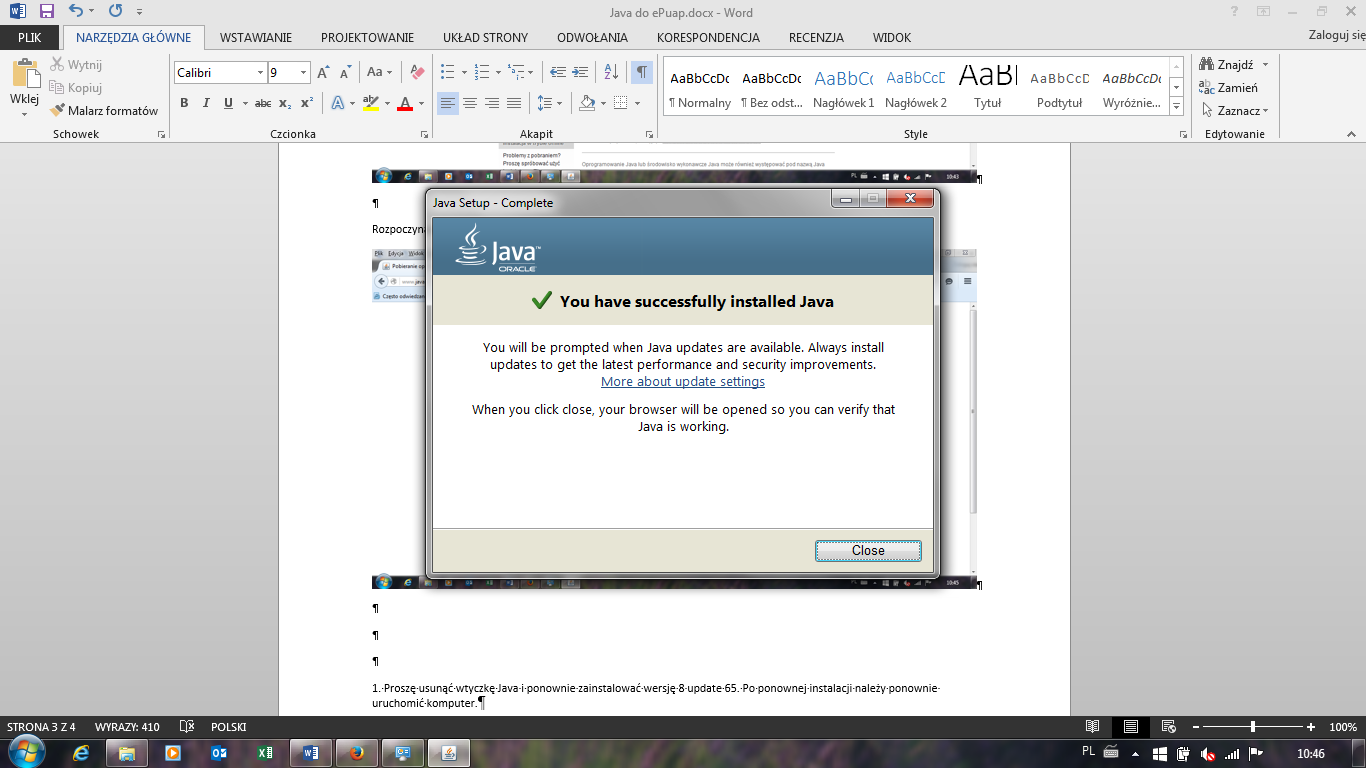
Task: Align text left
Action: [x=448, y=103]
